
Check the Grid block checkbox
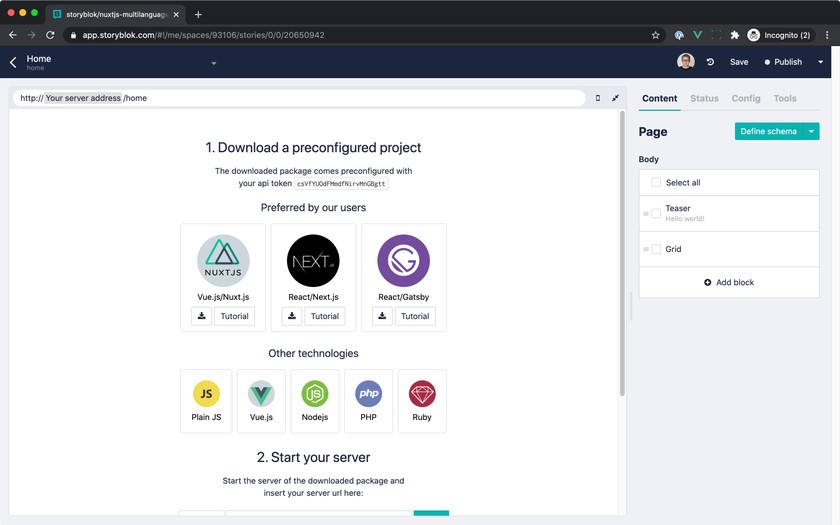(x=656, y=249)
